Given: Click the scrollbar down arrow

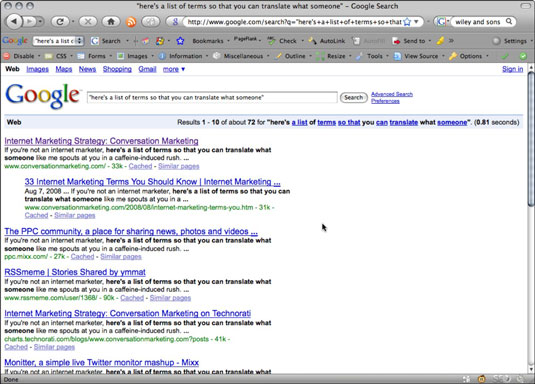Looking at the screenshot, I should pos(531,369).
